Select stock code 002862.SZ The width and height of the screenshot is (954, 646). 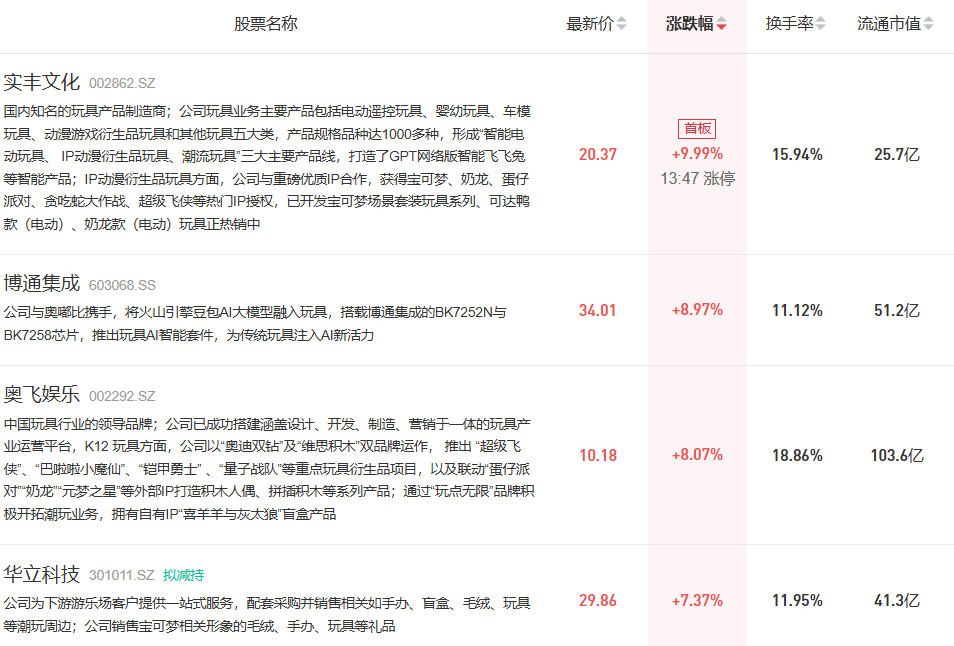(122, 83)
